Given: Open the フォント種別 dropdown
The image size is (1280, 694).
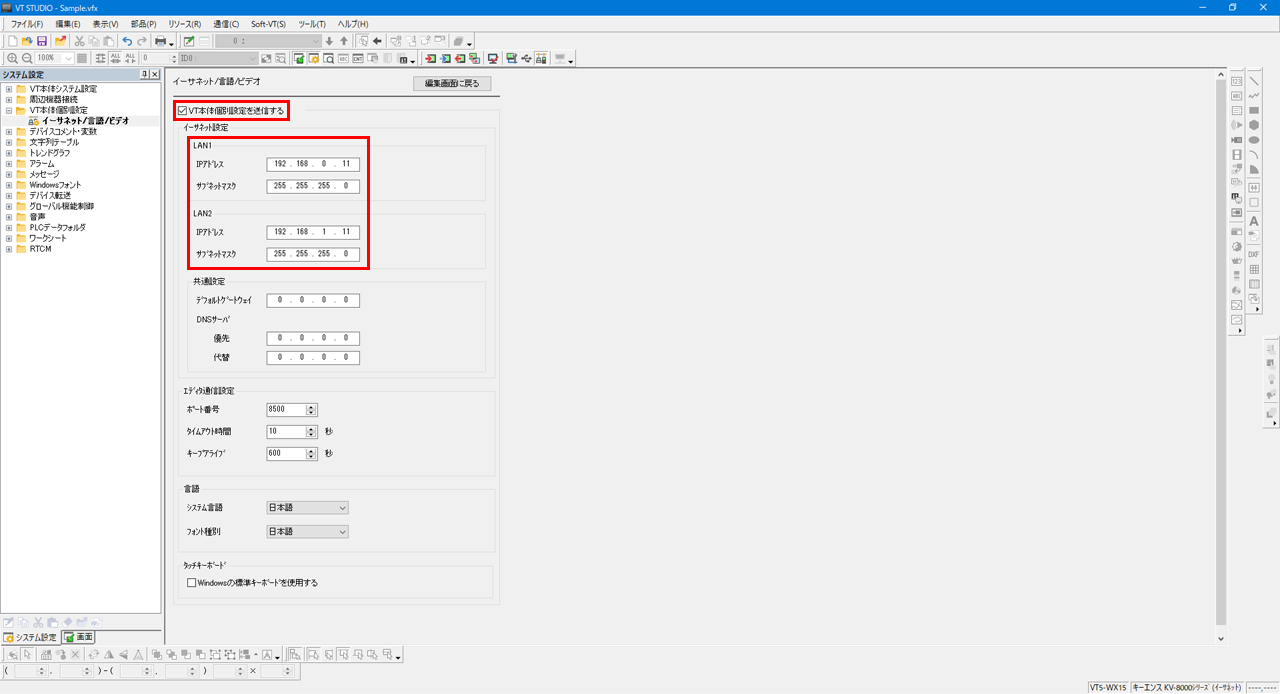Looking at the screenshot, I should point(307,532).
